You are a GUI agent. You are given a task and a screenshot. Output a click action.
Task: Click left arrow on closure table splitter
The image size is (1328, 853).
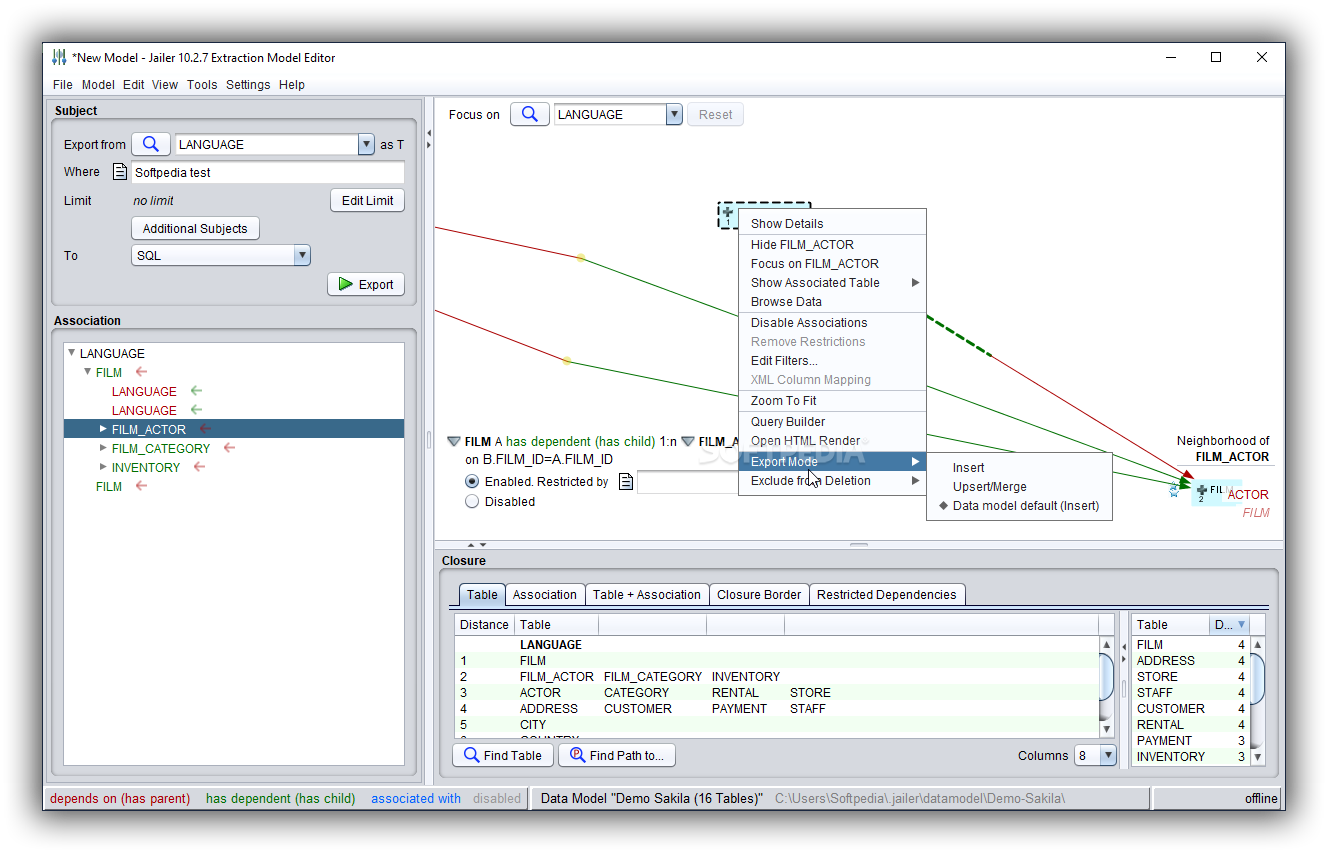point(1124,646)
